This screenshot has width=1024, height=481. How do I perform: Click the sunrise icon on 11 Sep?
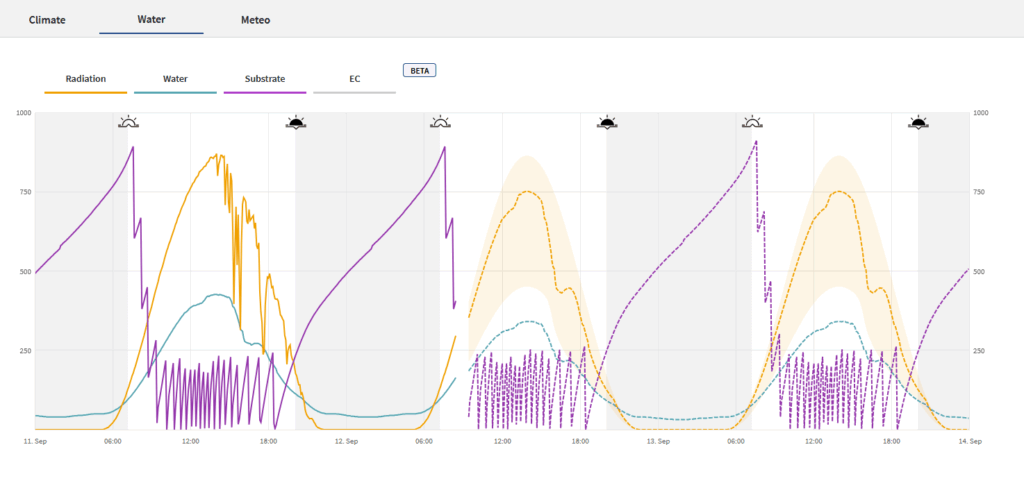tap(129, 123)
